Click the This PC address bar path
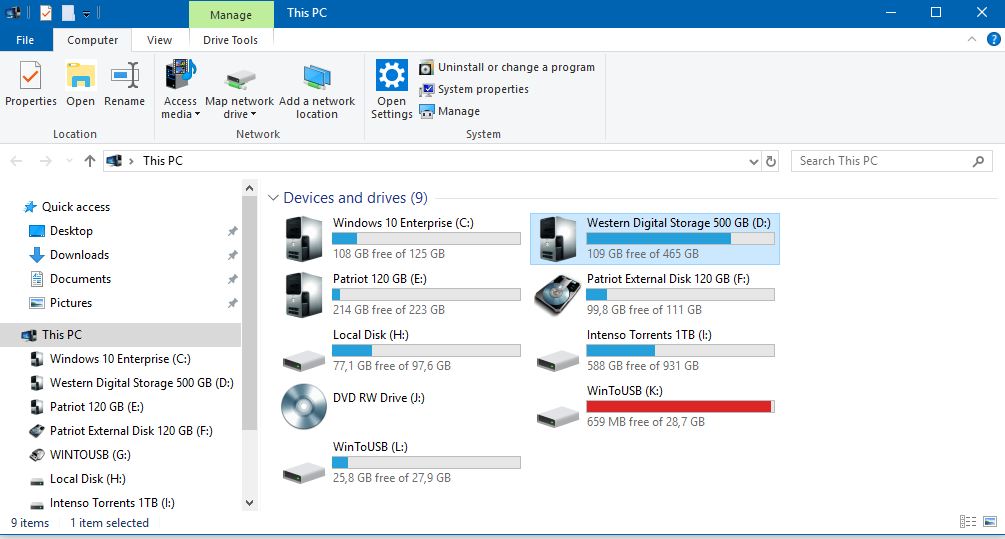The height and width of the screenshot is (539, 1005). click(163, 161)
